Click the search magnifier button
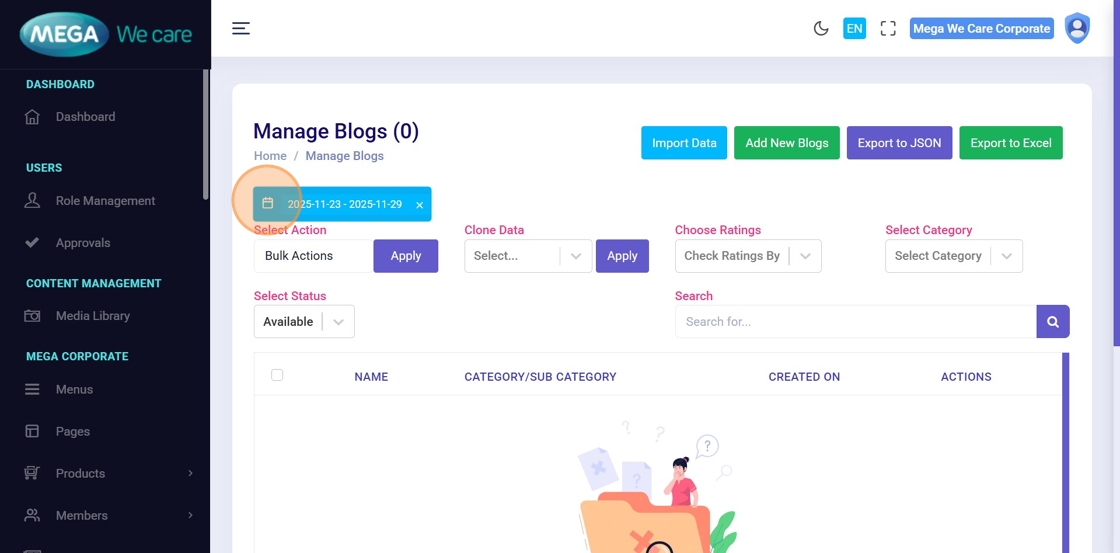The image size is (1120, 553). [1053, 322]
